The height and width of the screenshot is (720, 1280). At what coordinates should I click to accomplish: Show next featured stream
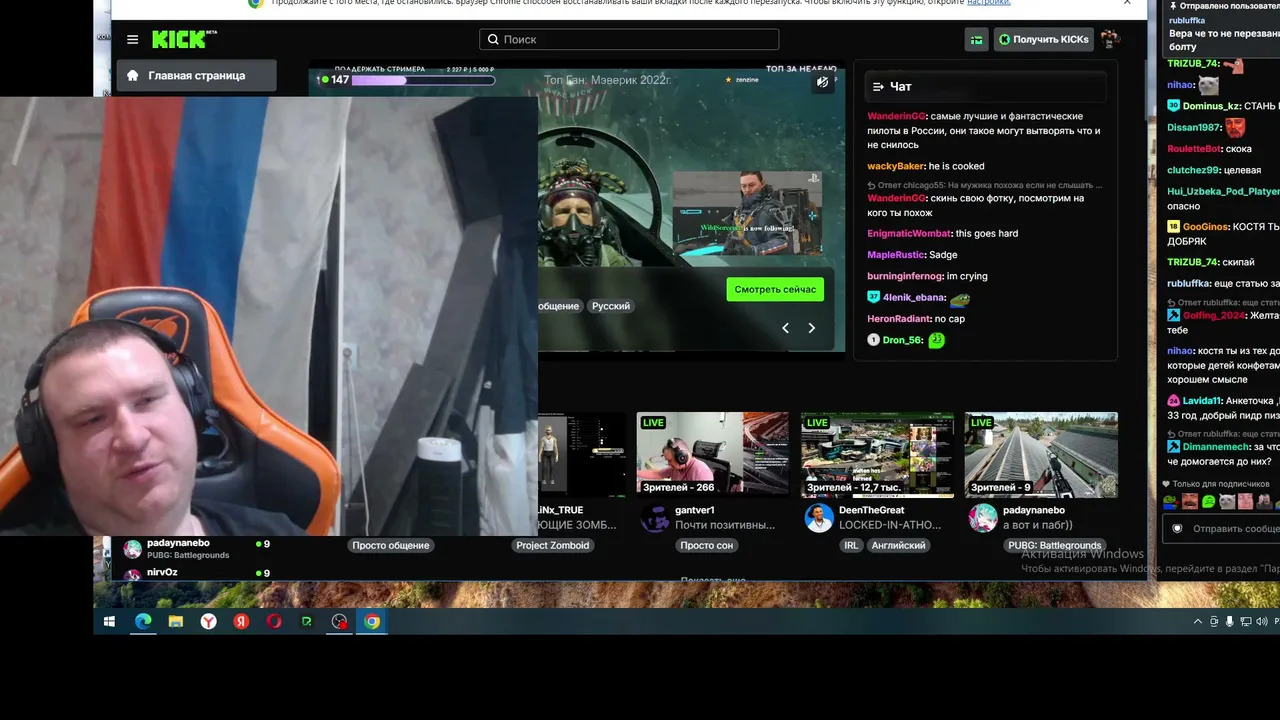pos(811,328)
